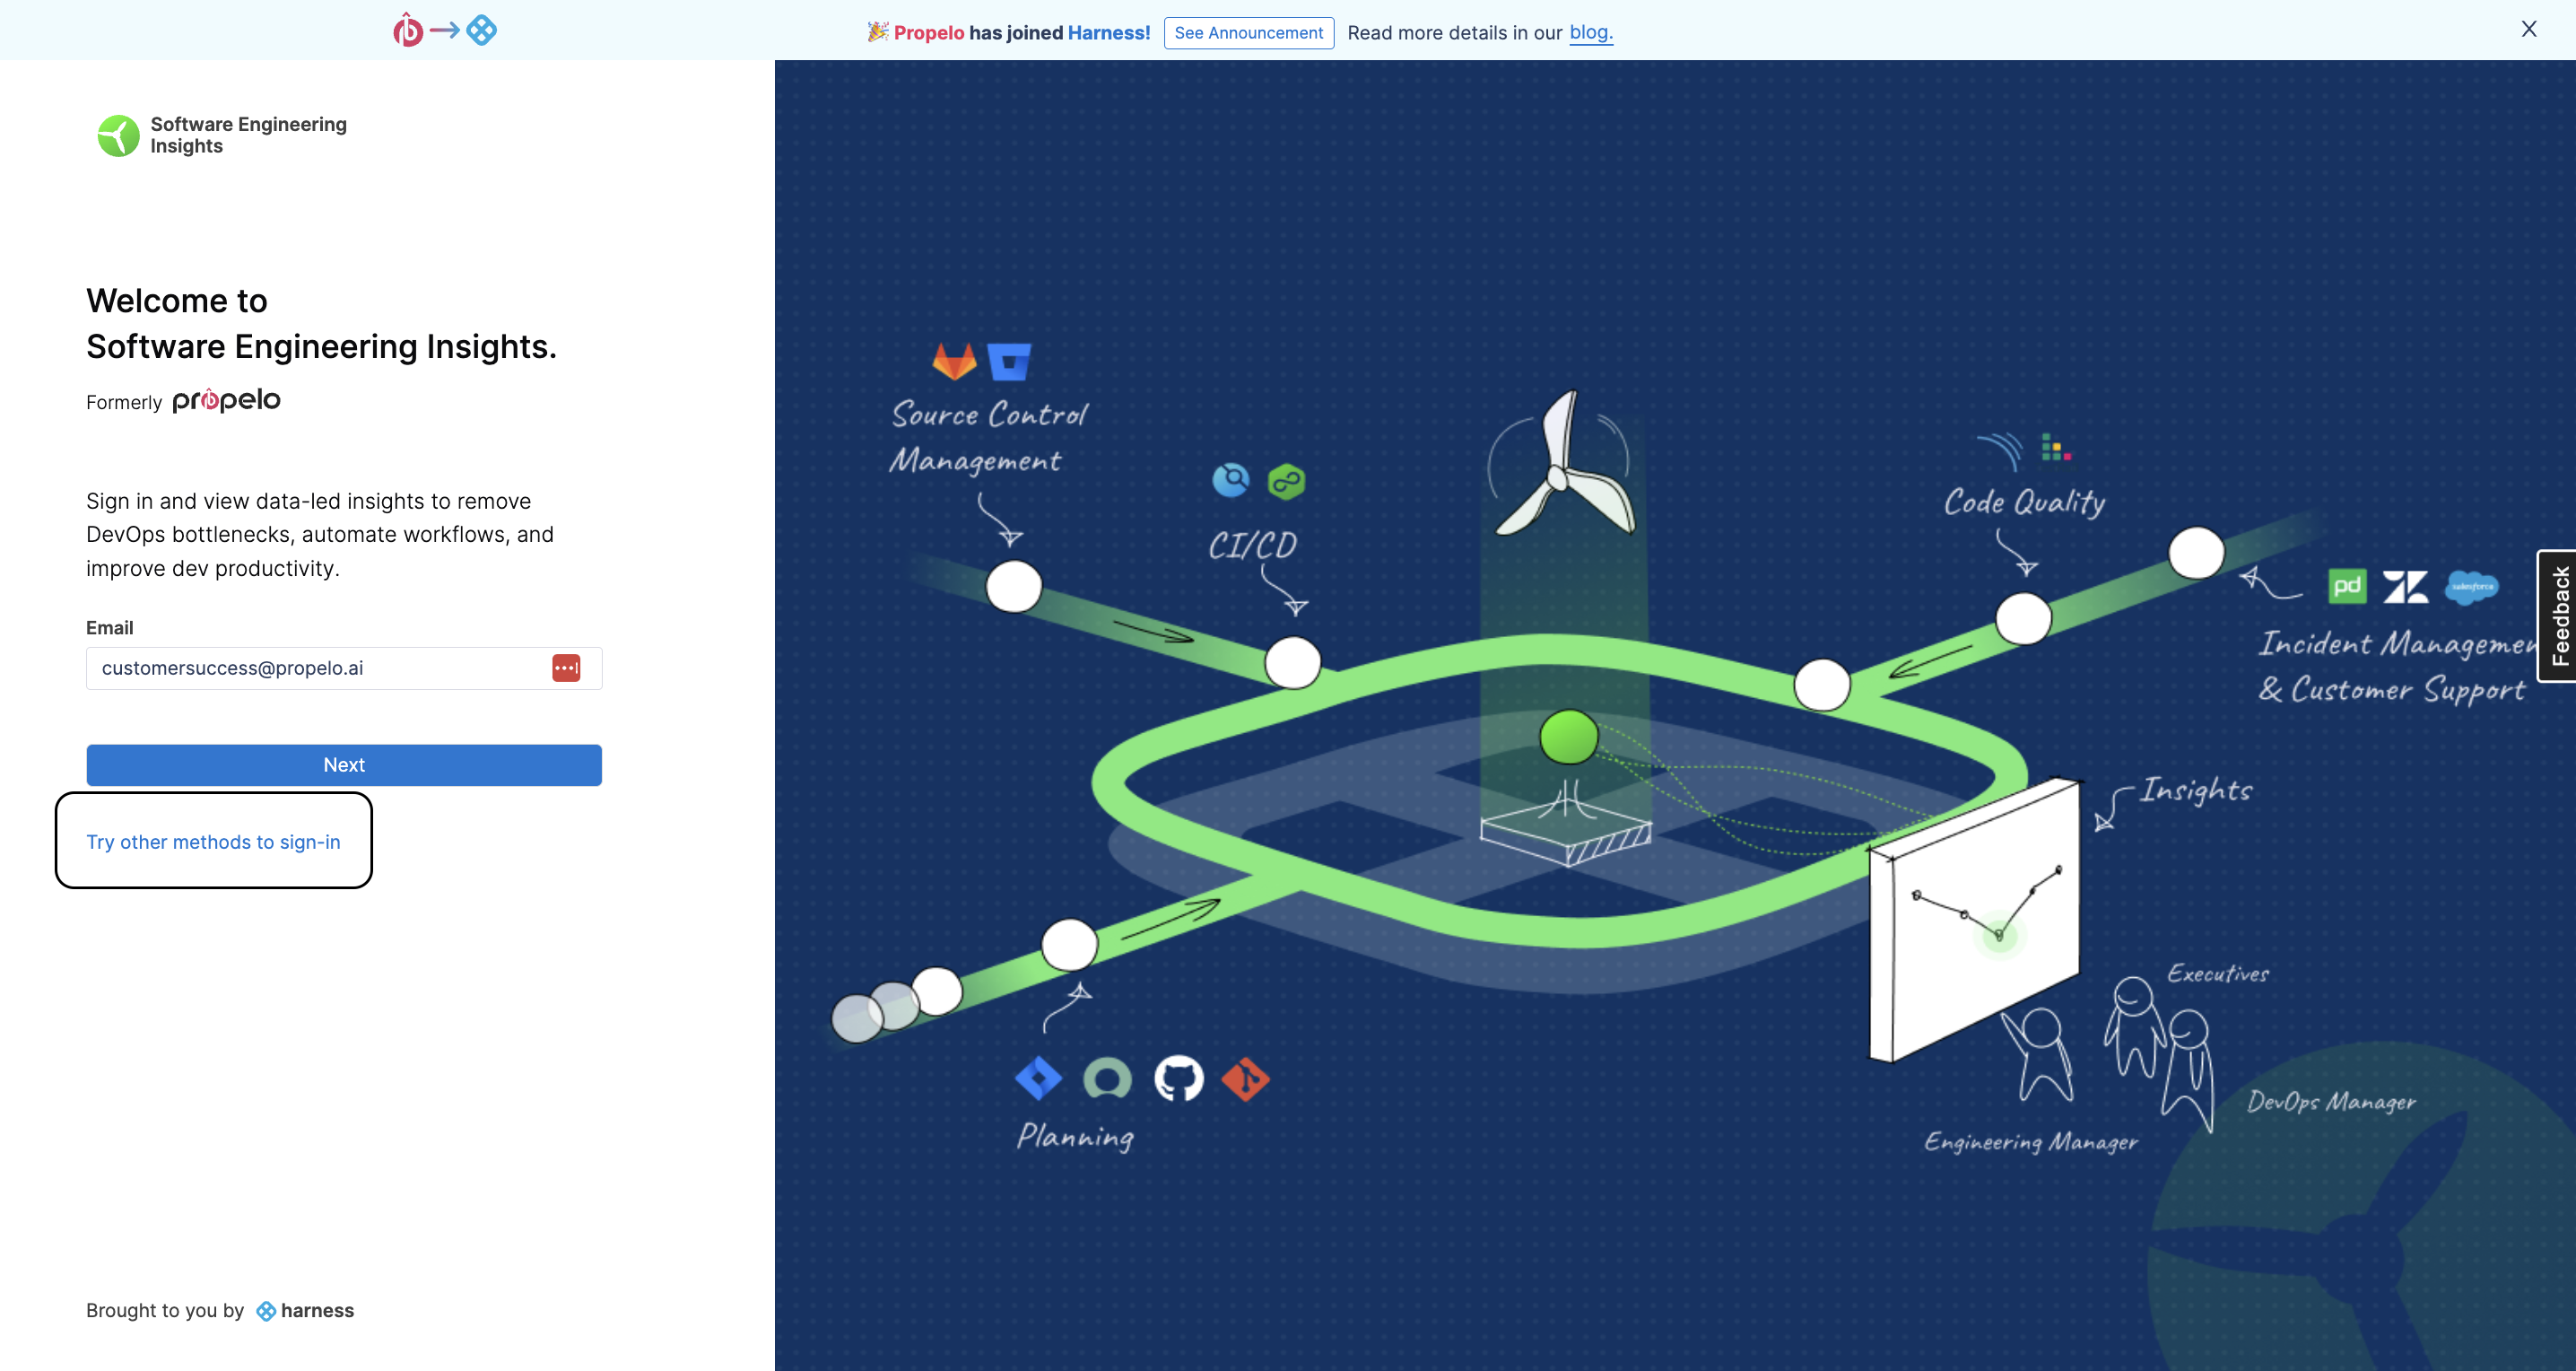Click the See Announcement button

(x=1248, y=32)
